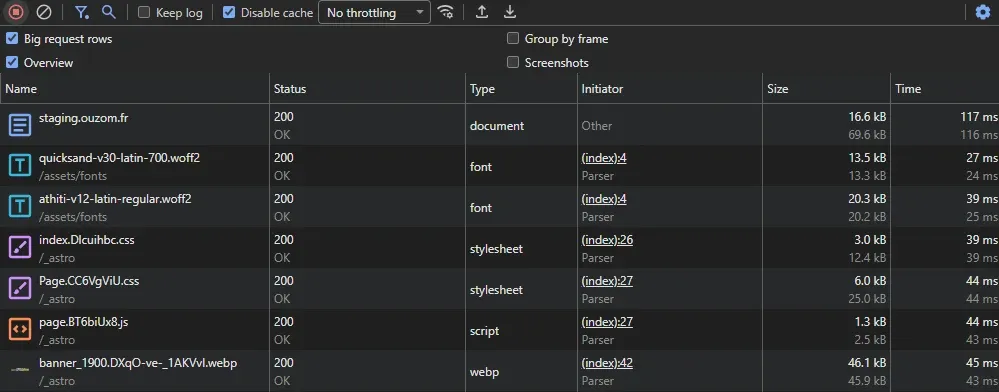Open (index):27 initiator link for Page.CC6VgViU.css
The image size is (999, 392).
point(607,281)
